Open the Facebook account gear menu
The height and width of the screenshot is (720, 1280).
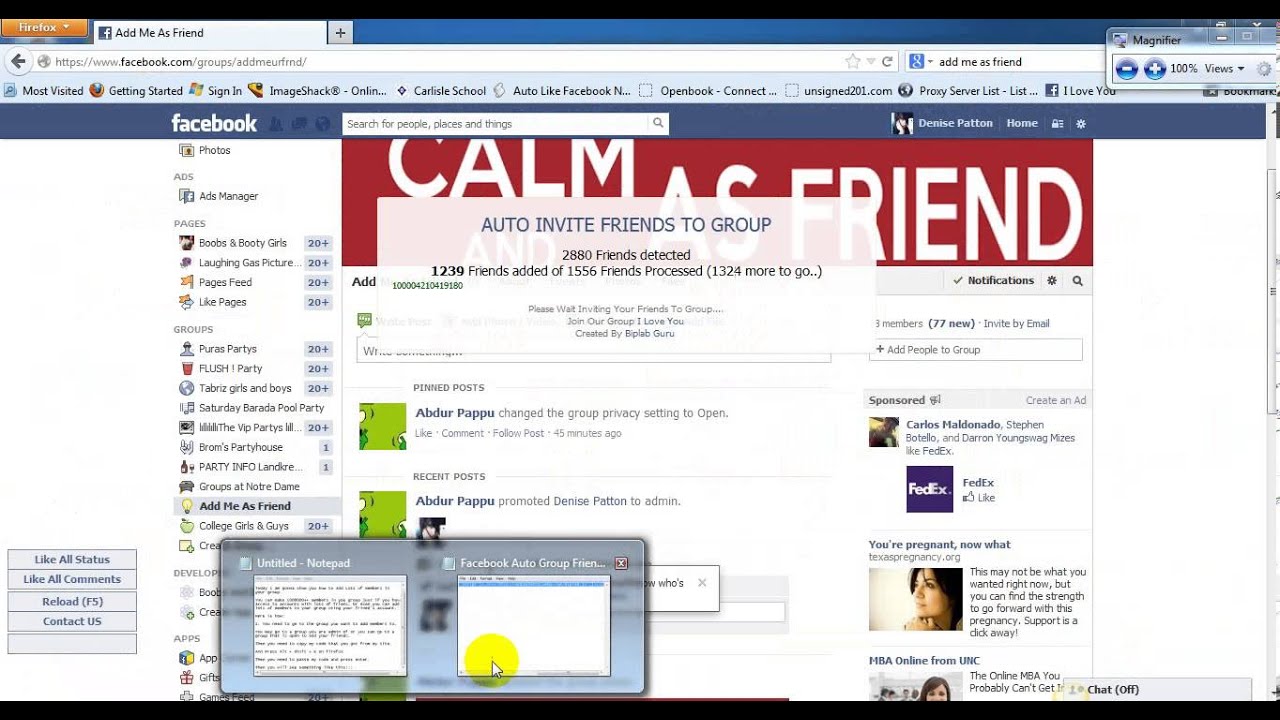click(1080, 124)
